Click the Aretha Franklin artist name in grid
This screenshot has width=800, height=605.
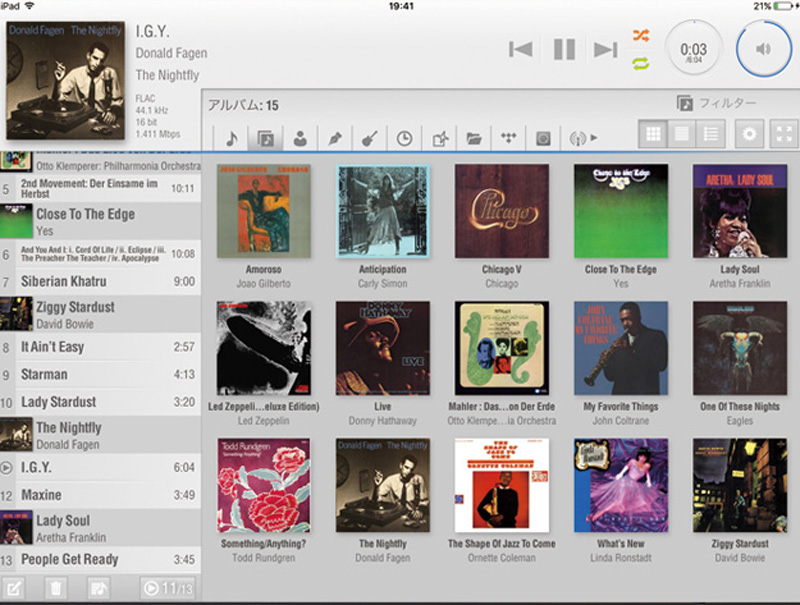740,284
